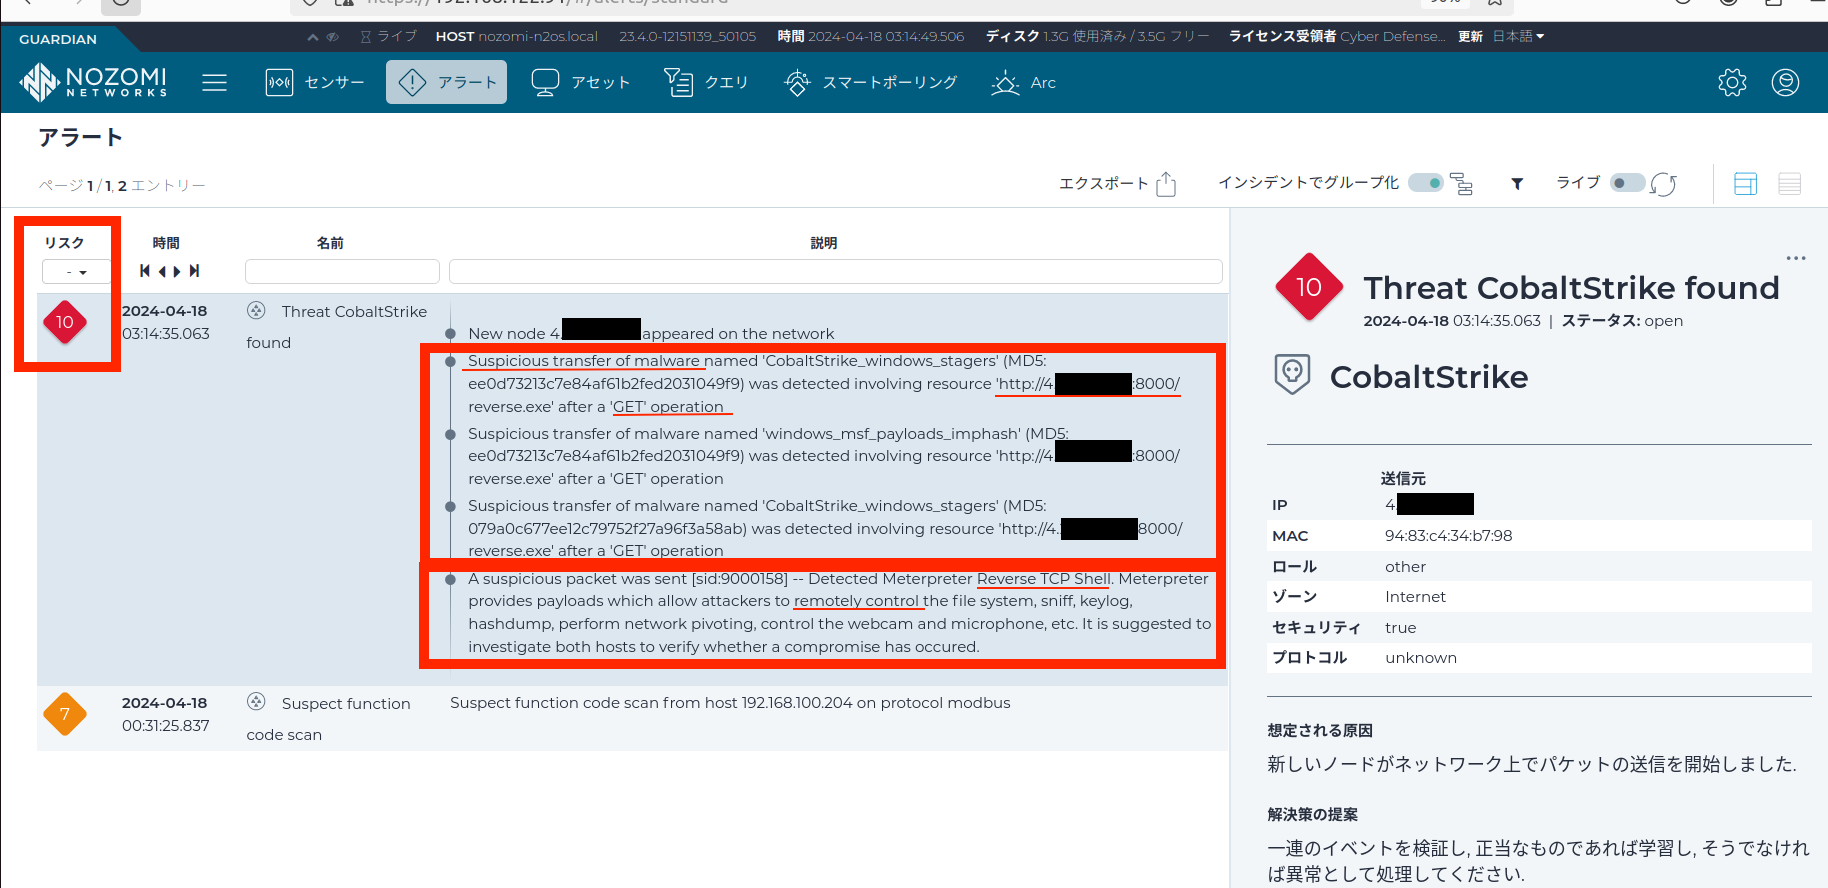Click the refresh arrows icon beside ライブ
This screenshot has height=888, width=1828.
1663,184
